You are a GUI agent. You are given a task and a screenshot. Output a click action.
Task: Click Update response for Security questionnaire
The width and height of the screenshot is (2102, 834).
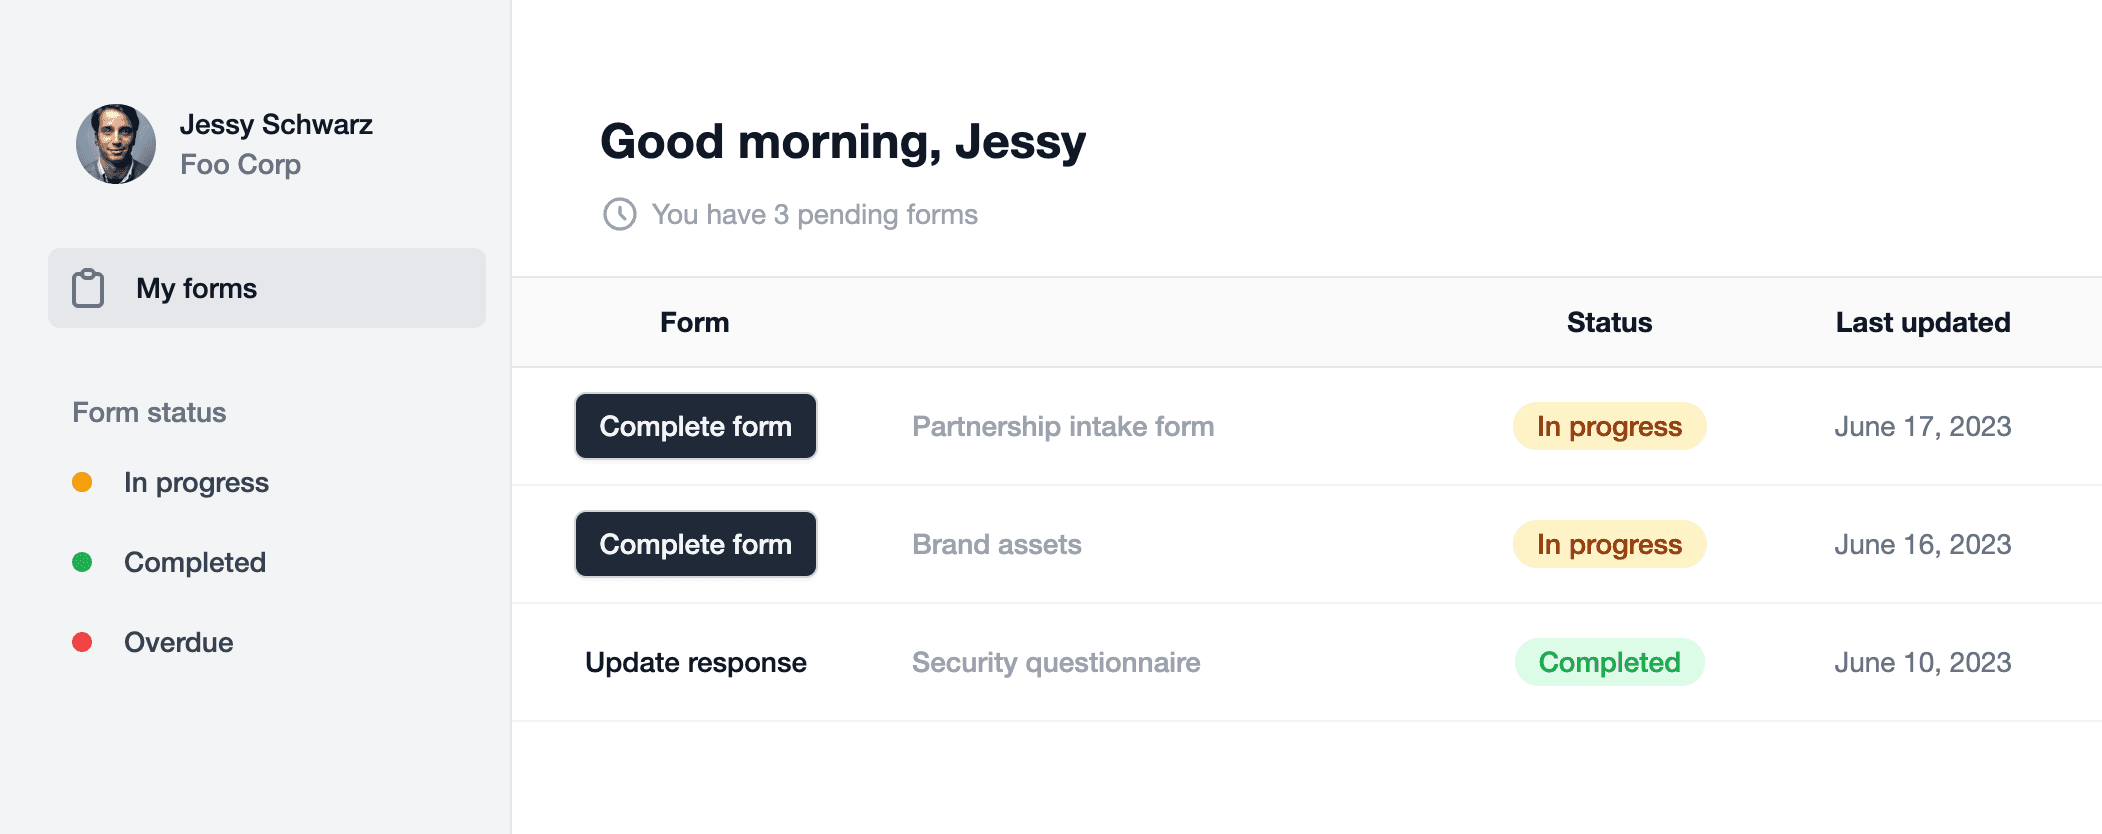(695, 662)
